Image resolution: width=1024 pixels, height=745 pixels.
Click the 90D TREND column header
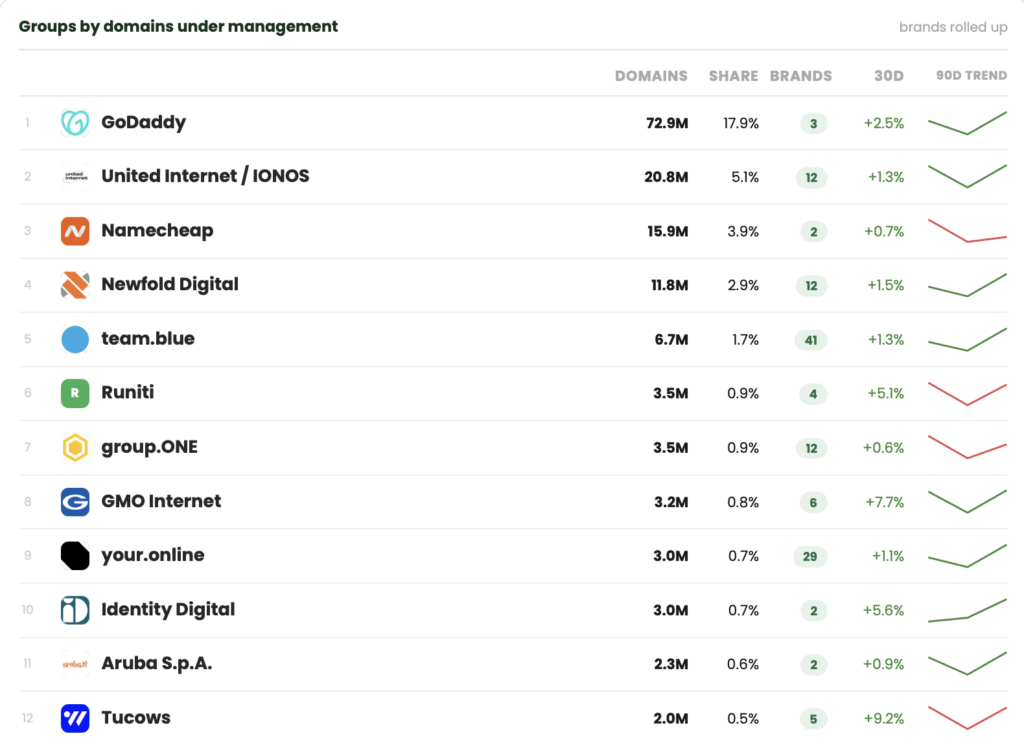pos(972,76)
